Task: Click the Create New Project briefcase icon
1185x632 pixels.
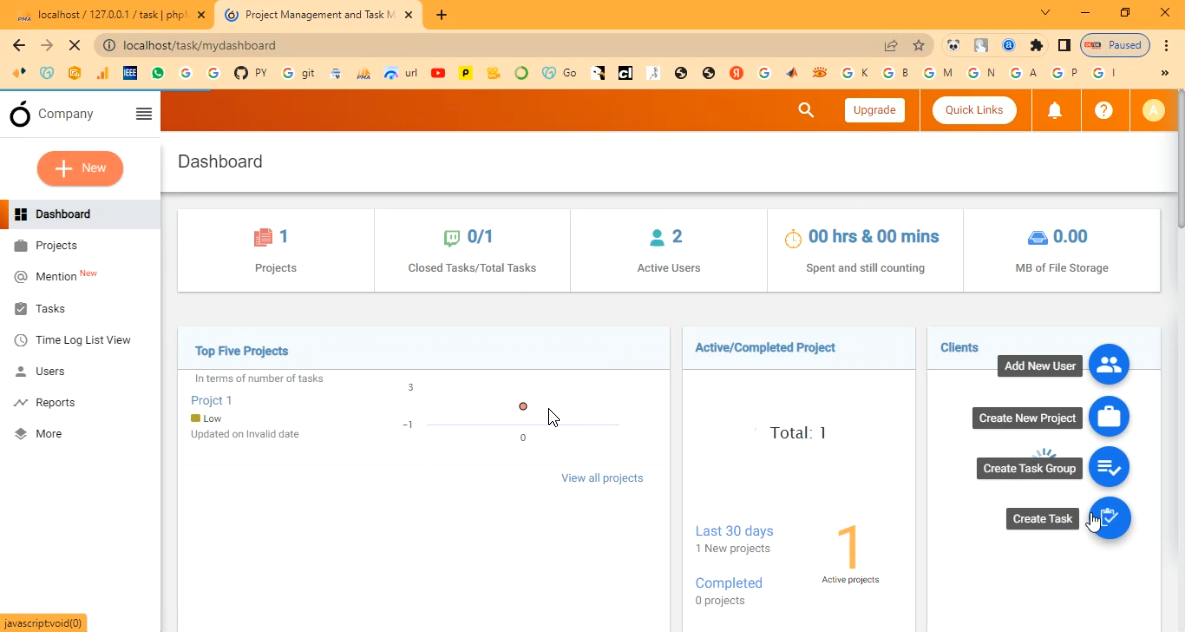Action: click(1109, 417)
